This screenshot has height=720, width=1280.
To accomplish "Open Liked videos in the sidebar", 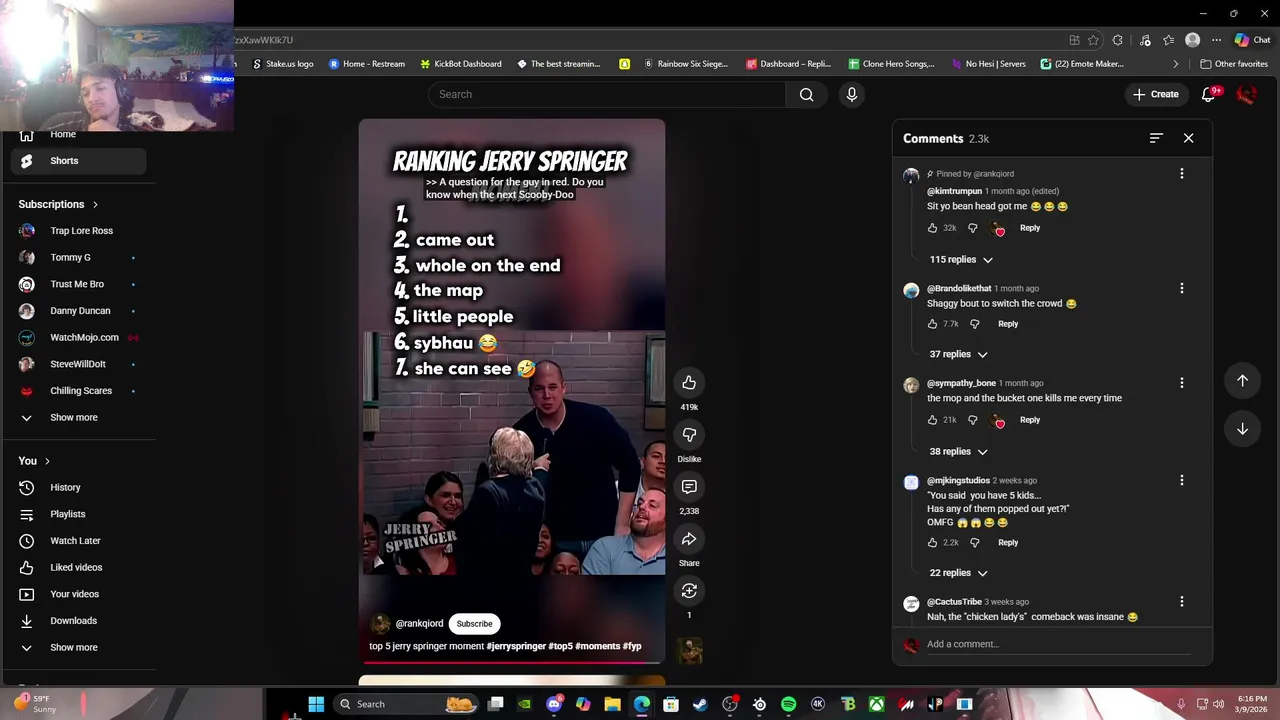I will tap(78, 567).
